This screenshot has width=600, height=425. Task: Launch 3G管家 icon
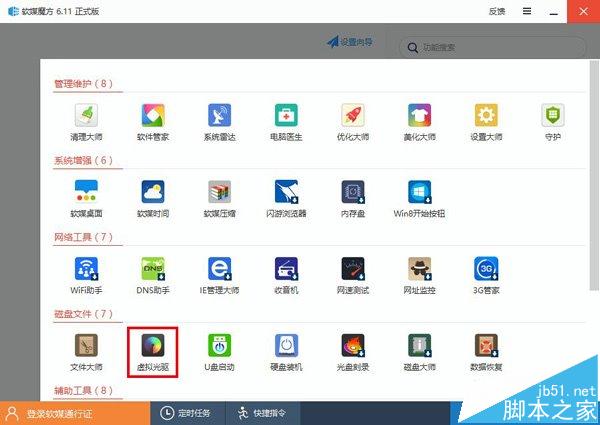click(486, 276)
